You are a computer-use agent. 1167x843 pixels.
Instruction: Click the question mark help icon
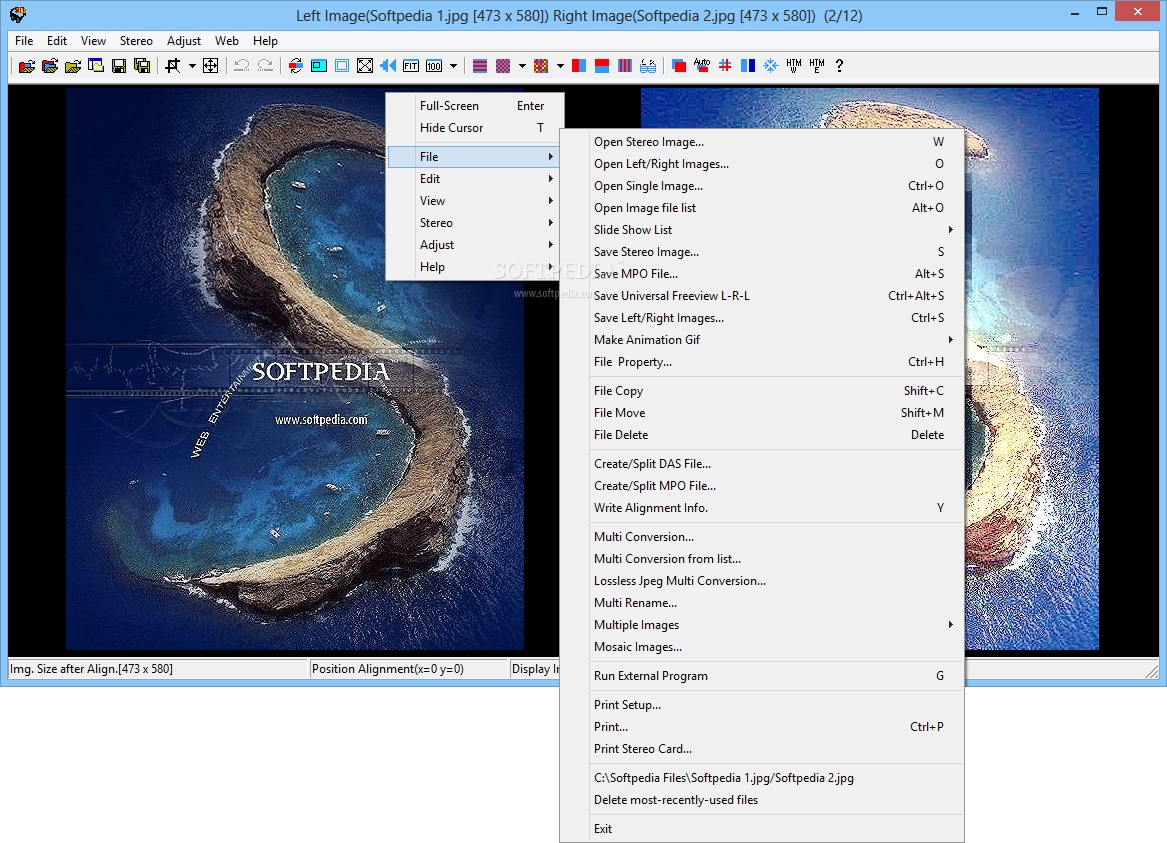(x=840, y=65)
